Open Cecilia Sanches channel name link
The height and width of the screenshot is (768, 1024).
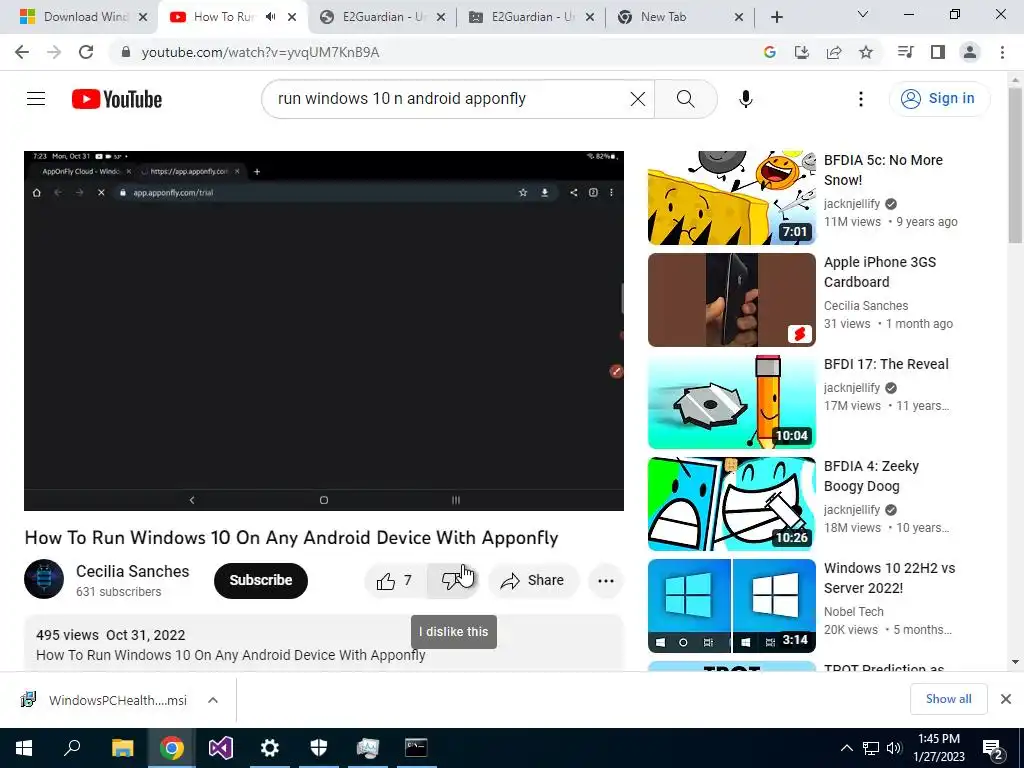coord(133,571)
